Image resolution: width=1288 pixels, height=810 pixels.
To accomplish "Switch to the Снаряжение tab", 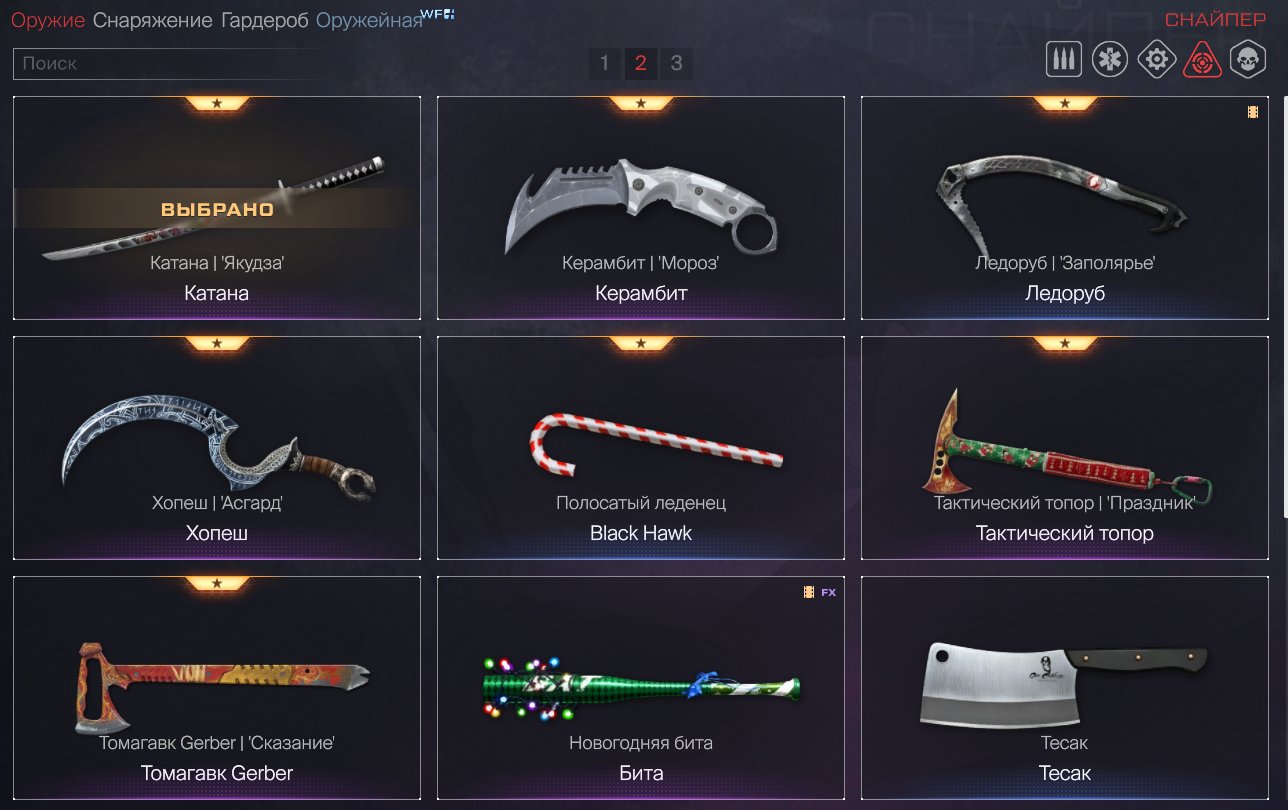I will click(153, 20).
